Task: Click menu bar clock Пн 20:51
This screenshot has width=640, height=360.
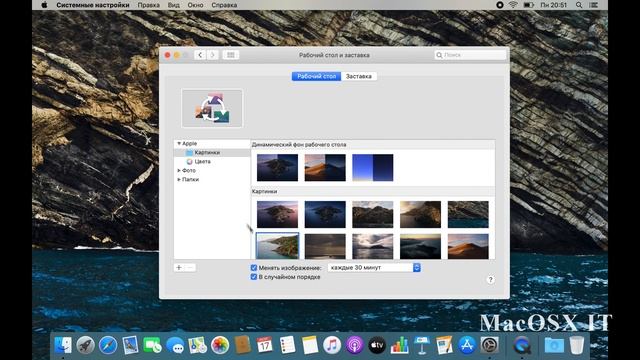Action: 554,5
